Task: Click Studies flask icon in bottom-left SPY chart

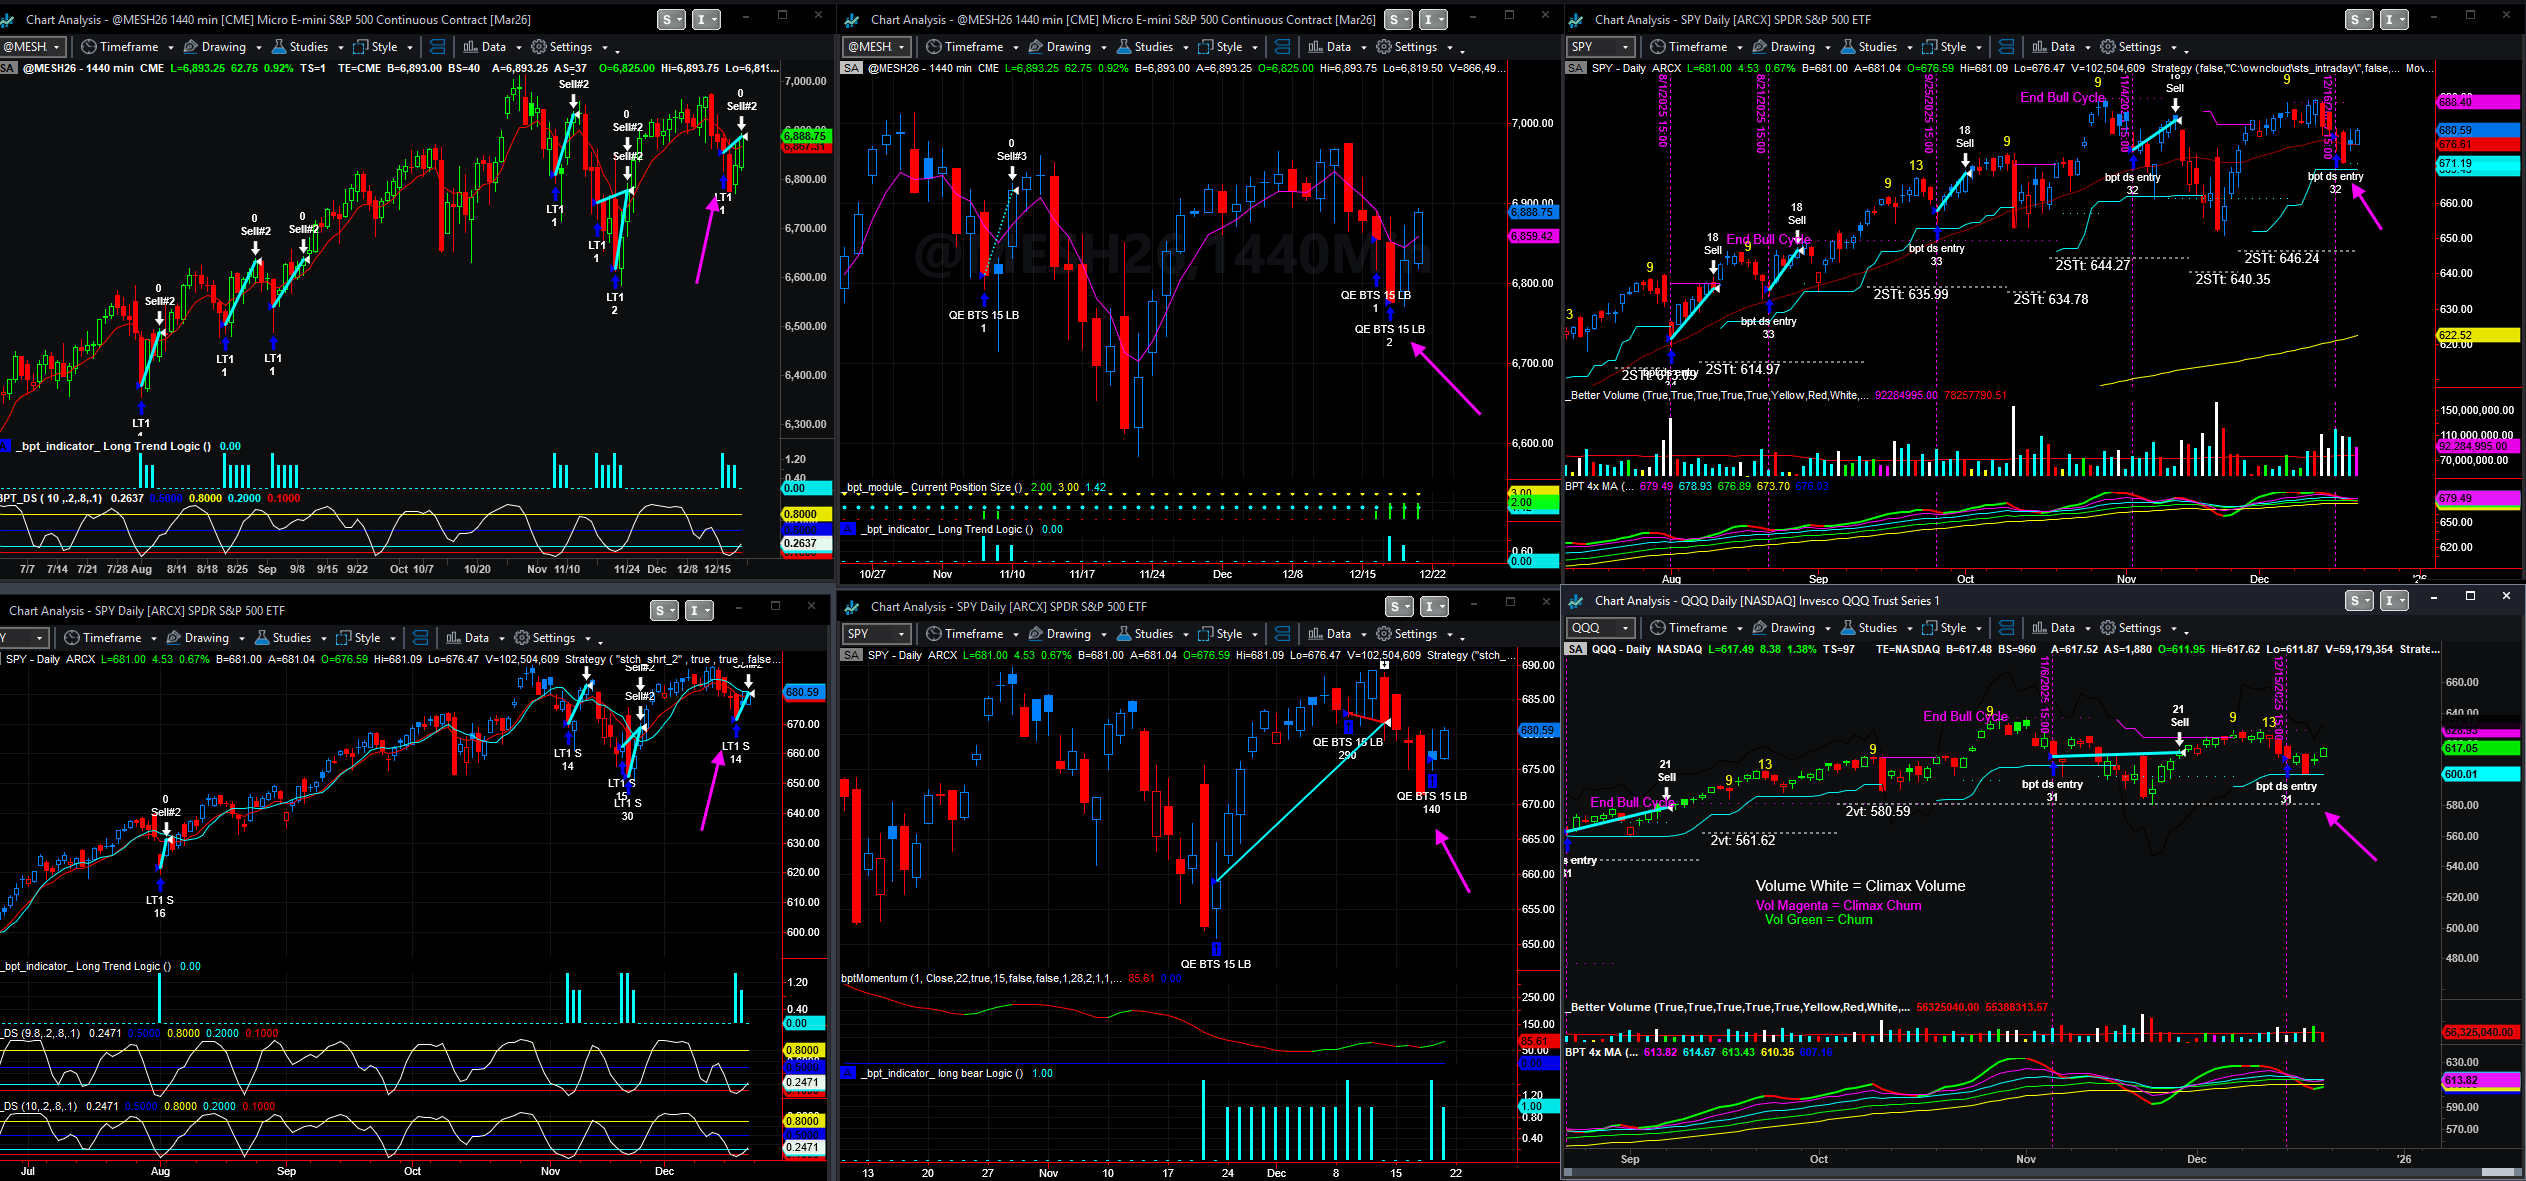Action: (x=263, y=638)
